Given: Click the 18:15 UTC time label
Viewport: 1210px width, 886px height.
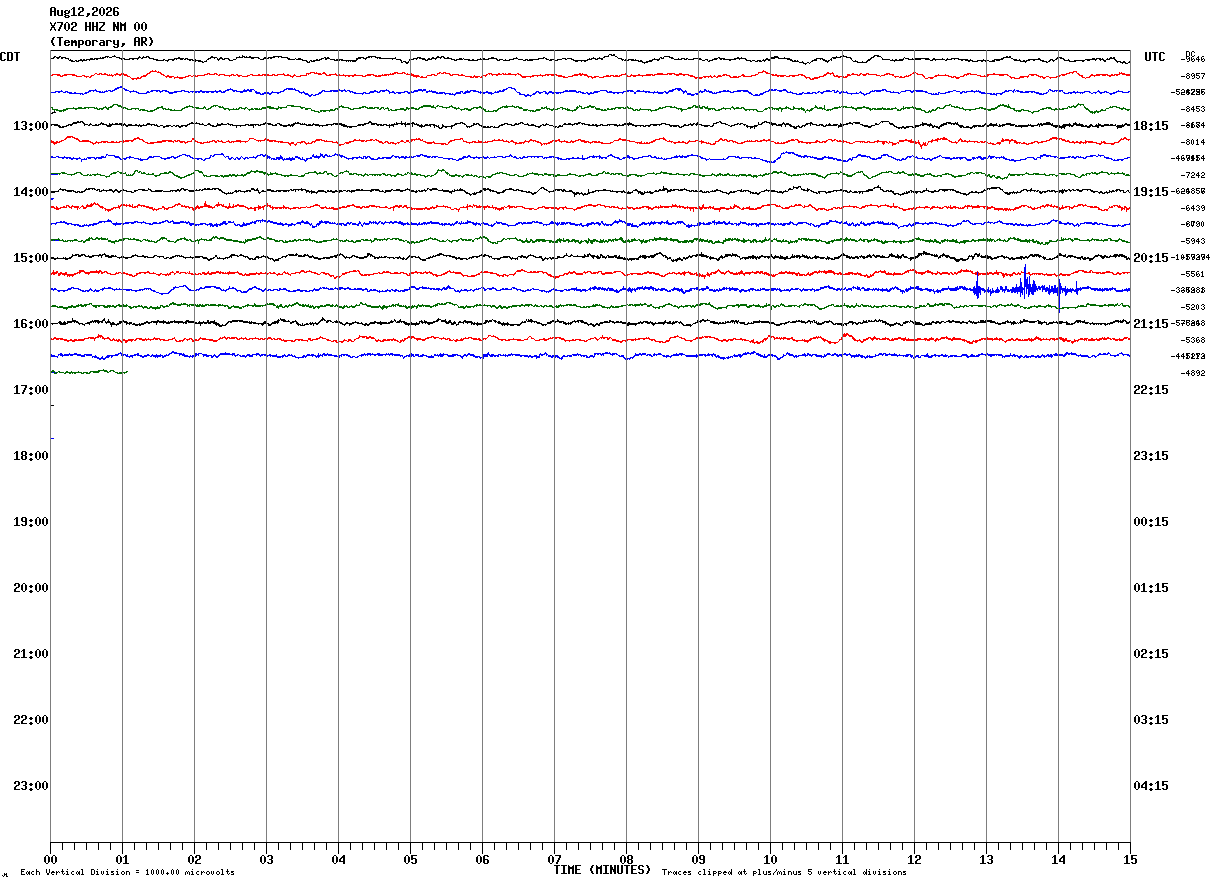Looking at the screenshot, I should [x=1151, y=126].
